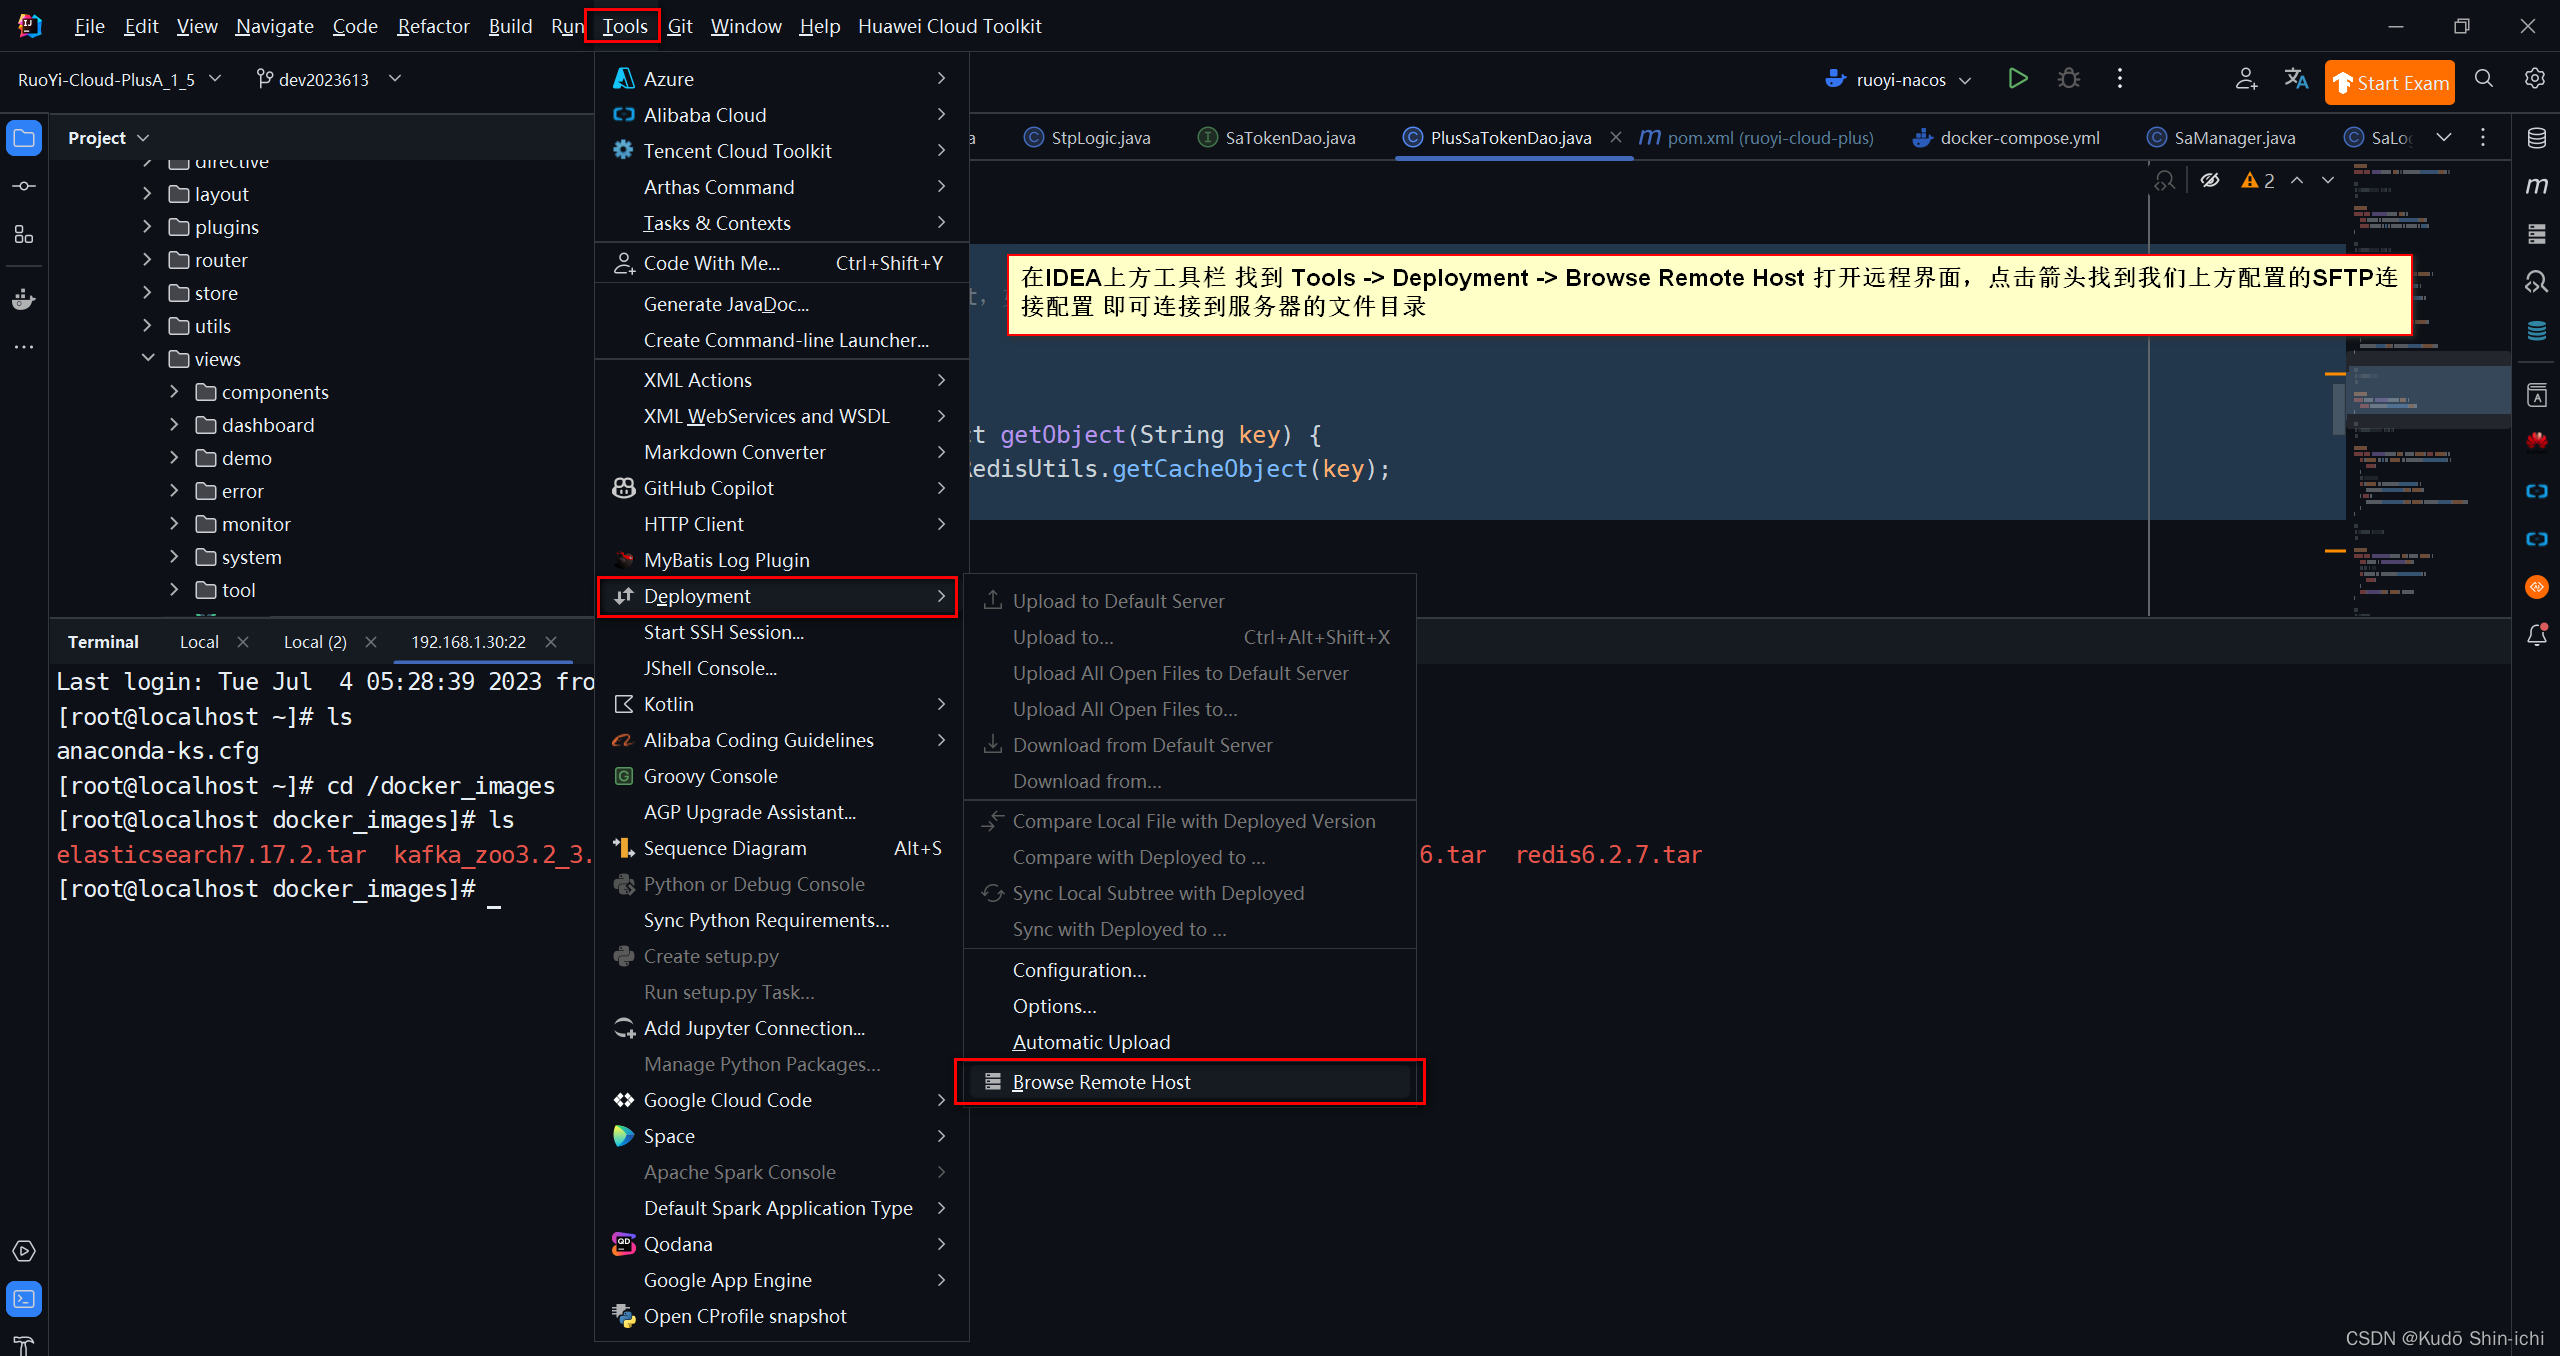Toggle the Qodana submenu arrow
The height and width of the screenshot is (1356, 2560).
click(x=941, y=1243)
